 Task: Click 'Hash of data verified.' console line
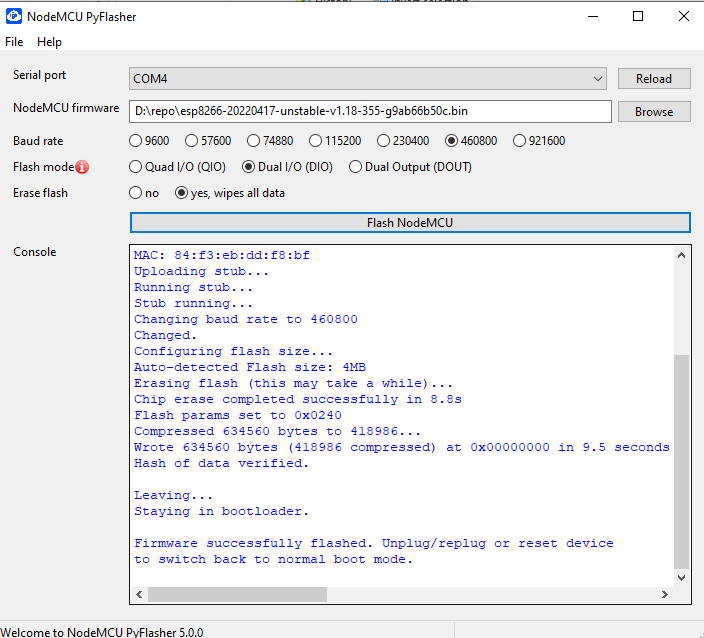click(x=221, y=463)
